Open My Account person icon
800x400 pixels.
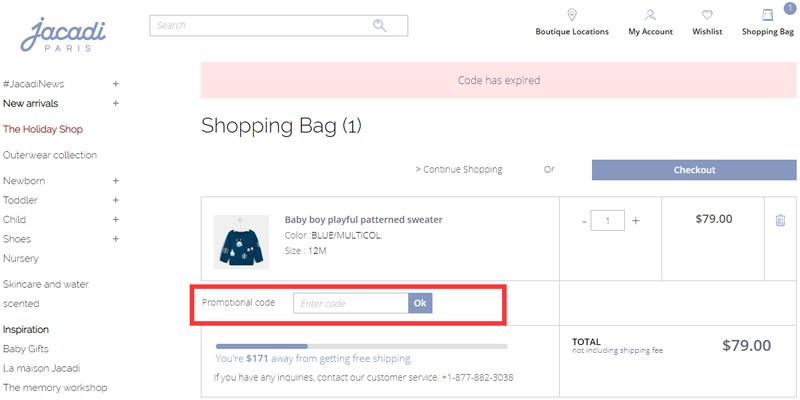(x=650, y=15)
